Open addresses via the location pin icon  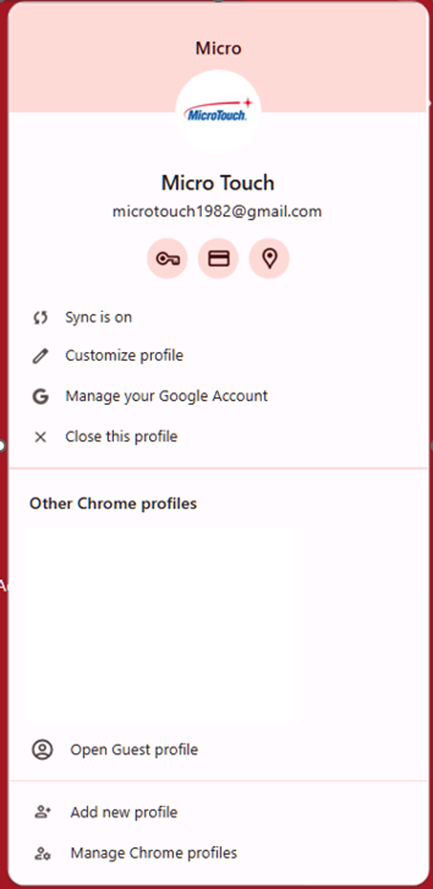point(269,259)
